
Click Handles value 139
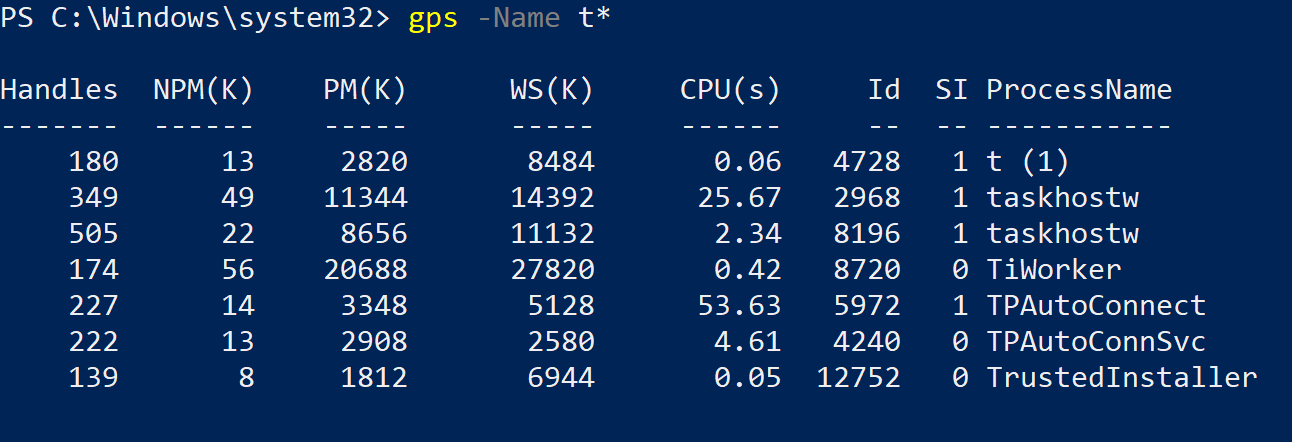click(93, 378)
